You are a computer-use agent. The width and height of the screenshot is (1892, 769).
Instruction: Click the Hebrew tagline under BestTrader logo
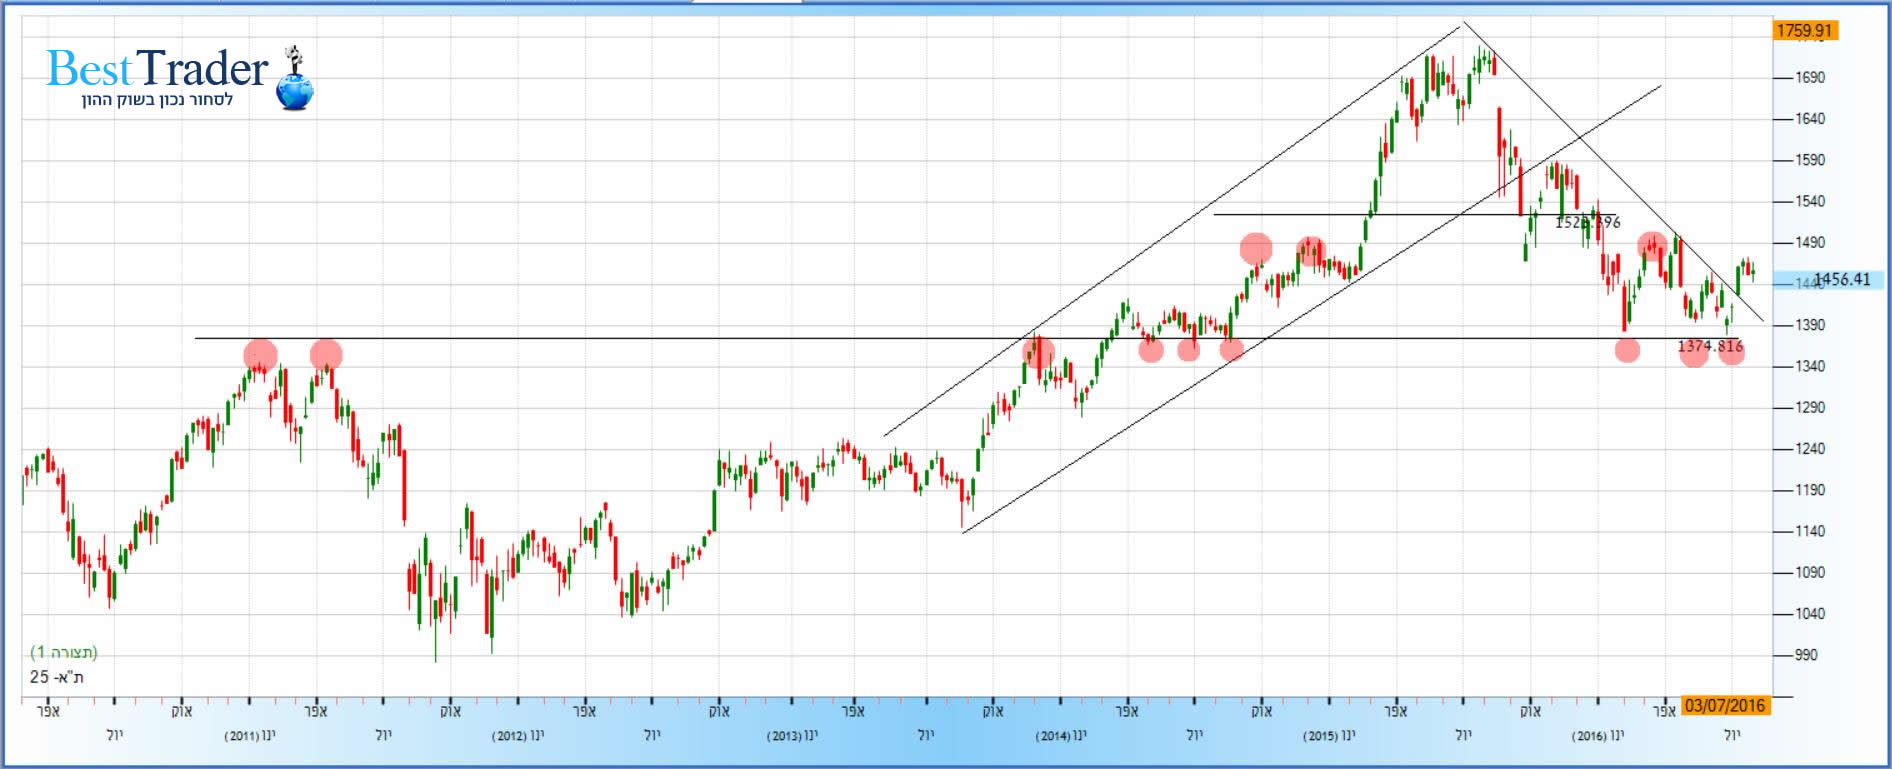157,100
